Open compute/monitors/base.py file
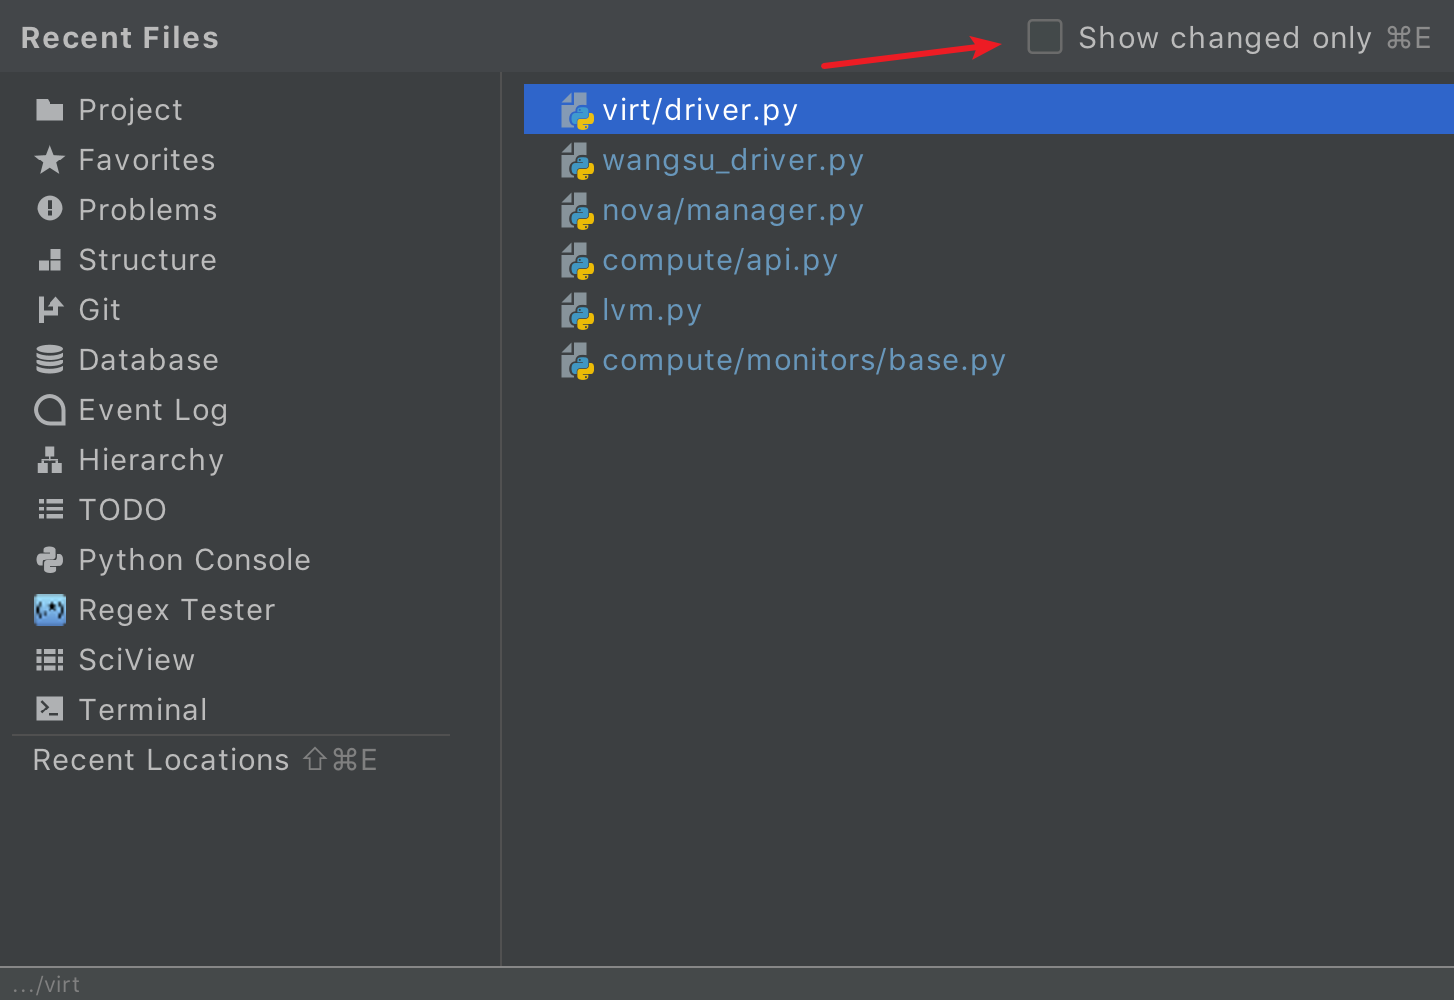 click(803, 360)
